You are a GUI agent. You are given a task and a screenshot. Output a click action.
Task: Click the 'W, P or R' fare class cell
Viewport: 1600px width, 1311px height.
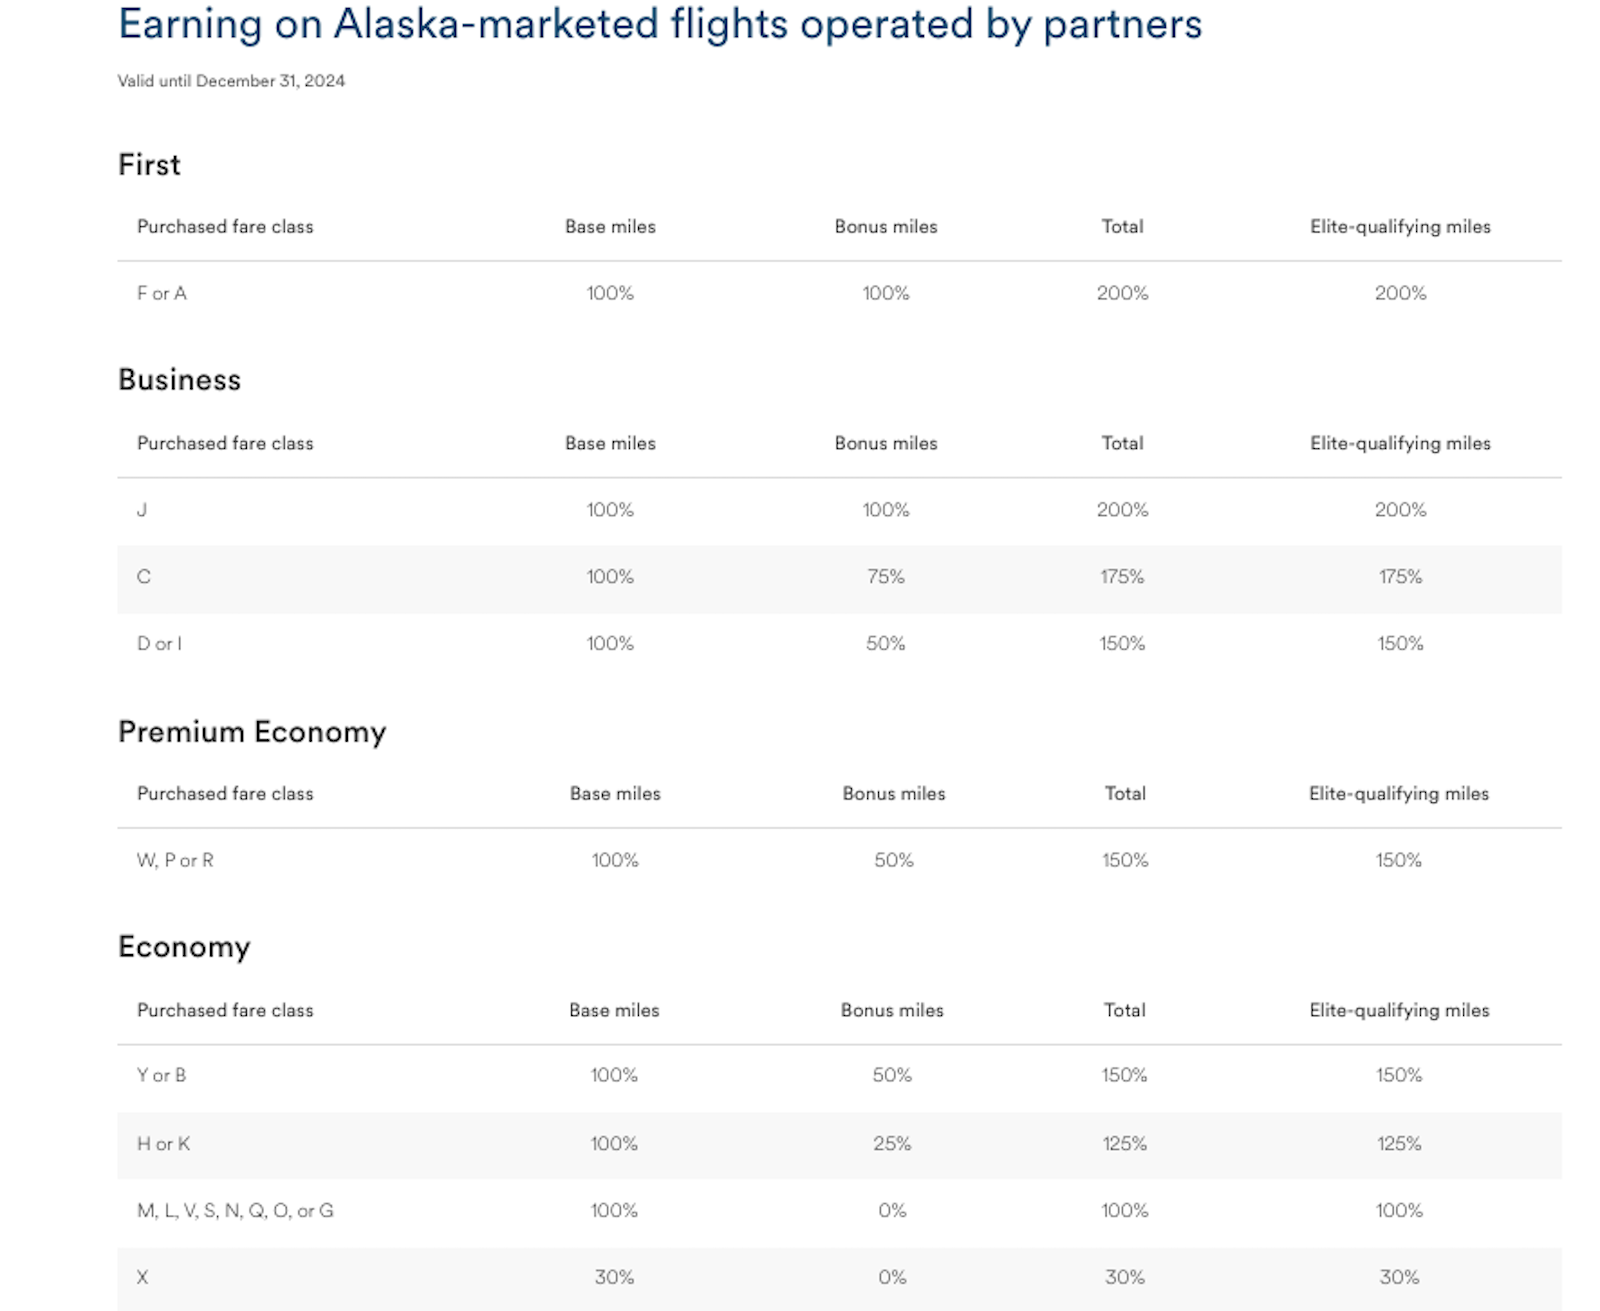pyautogui.click(x=175, y=860)
